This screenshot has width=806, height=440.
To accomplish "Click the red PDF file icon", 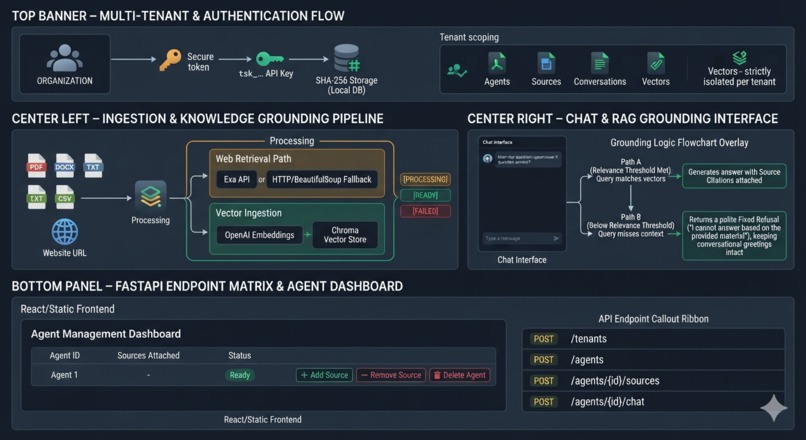I will [x=36, y=166].
